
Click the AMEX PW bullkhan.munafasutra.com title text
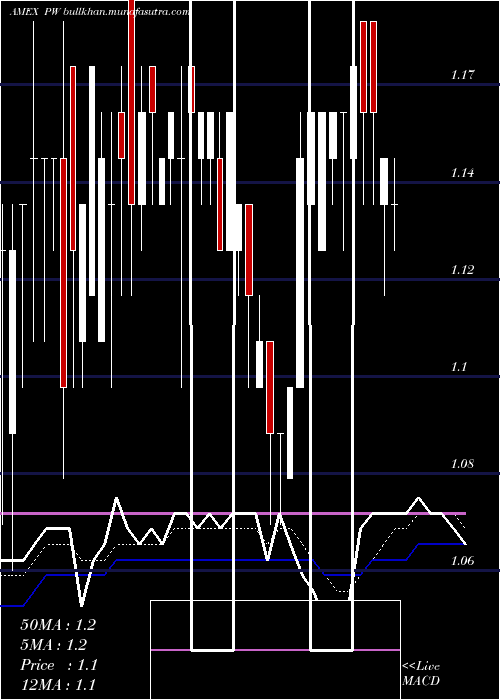click(x=99, y=12)
